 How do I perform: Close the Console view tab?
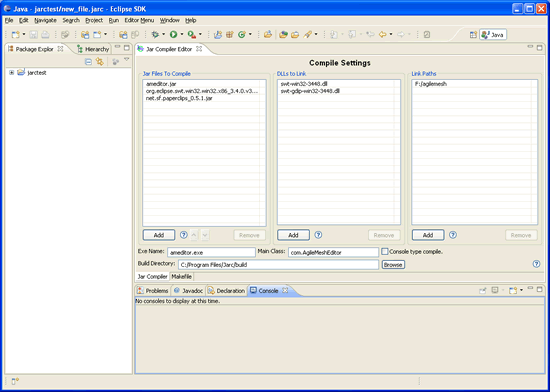coord(285,290)
